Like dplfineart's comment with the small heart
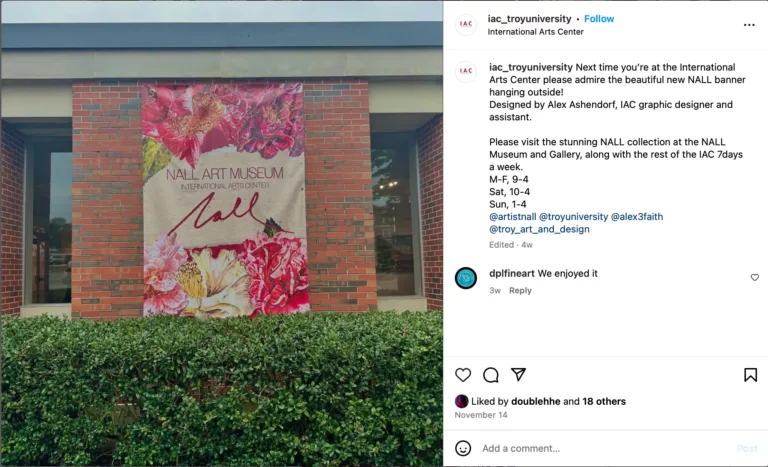The image size is (768, 467). [755, 277]
